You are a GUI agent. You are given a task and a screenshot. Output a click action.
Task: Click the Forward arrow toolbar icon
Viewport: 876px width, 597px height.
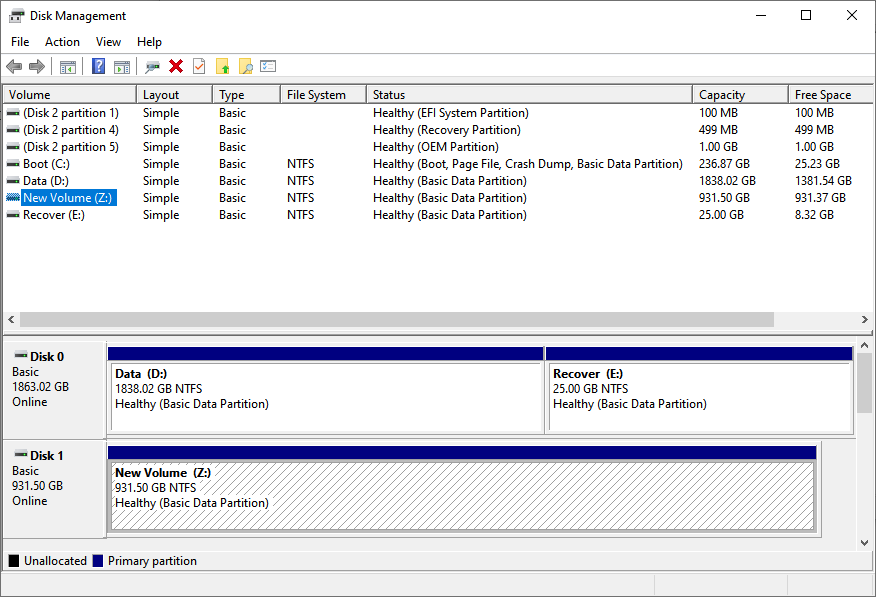37,67
